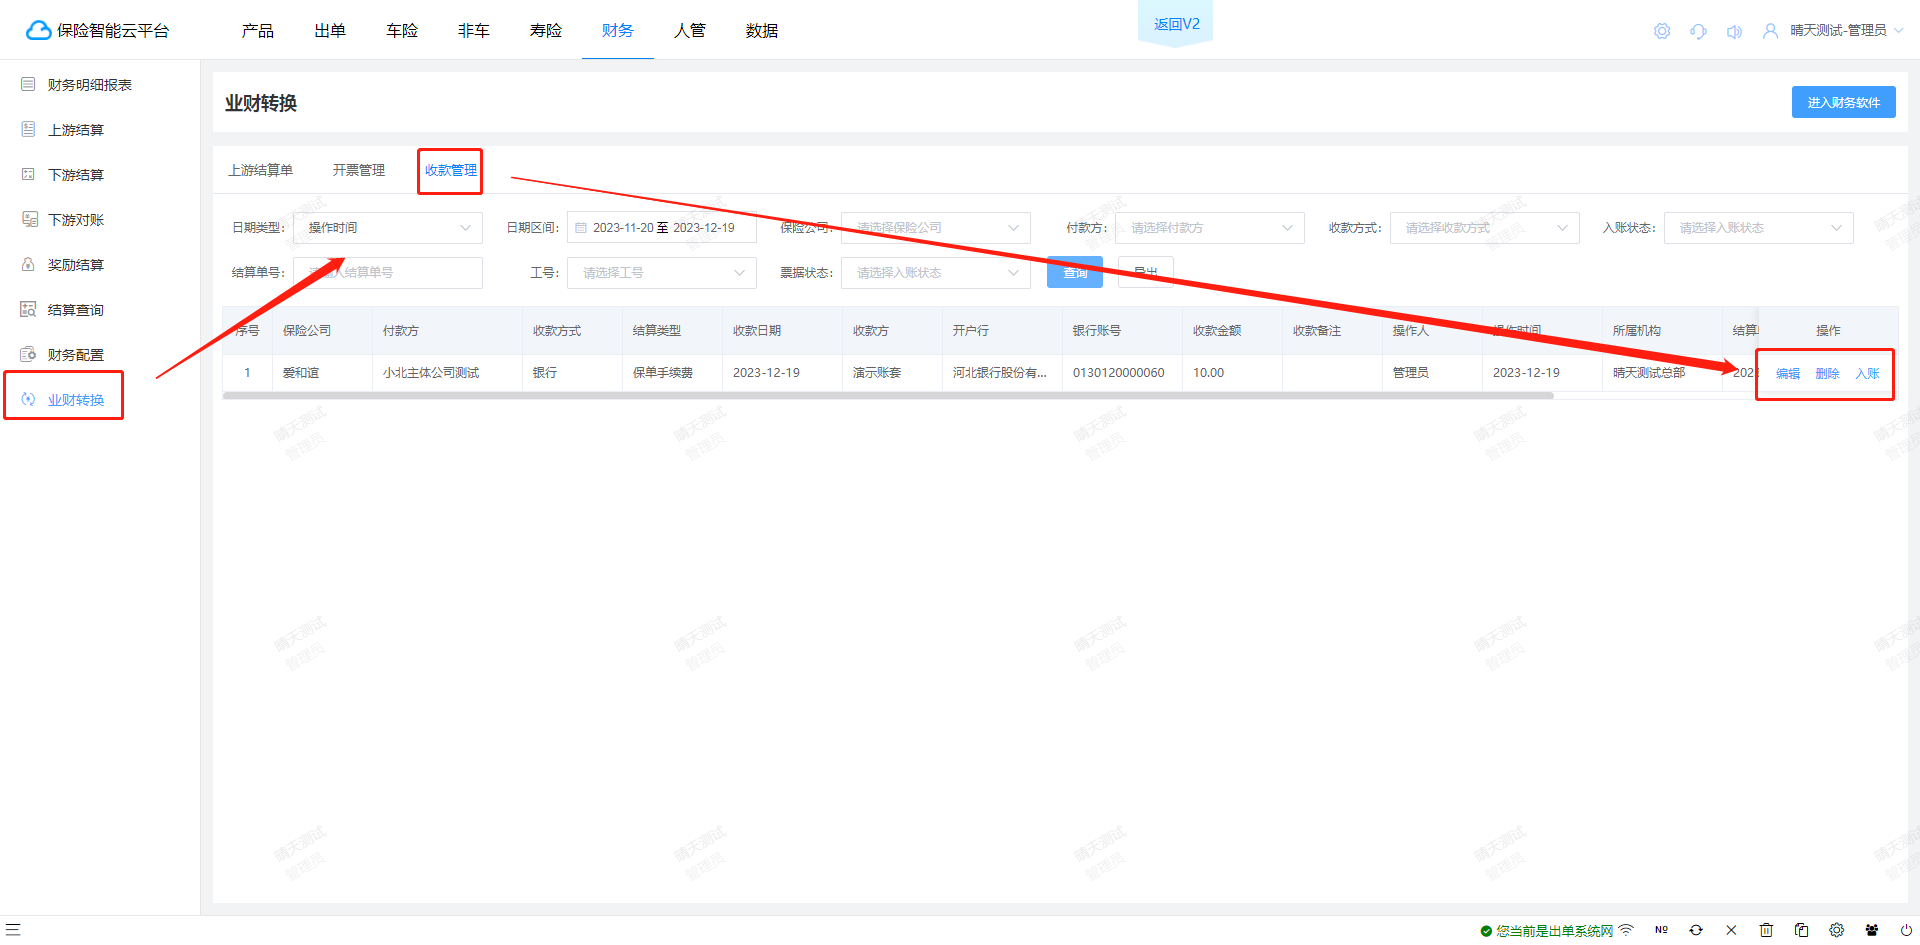Click the 奖励结算 sidebar icon
This screenshot has height=945, width=1920.
click(x=28, y=264)
